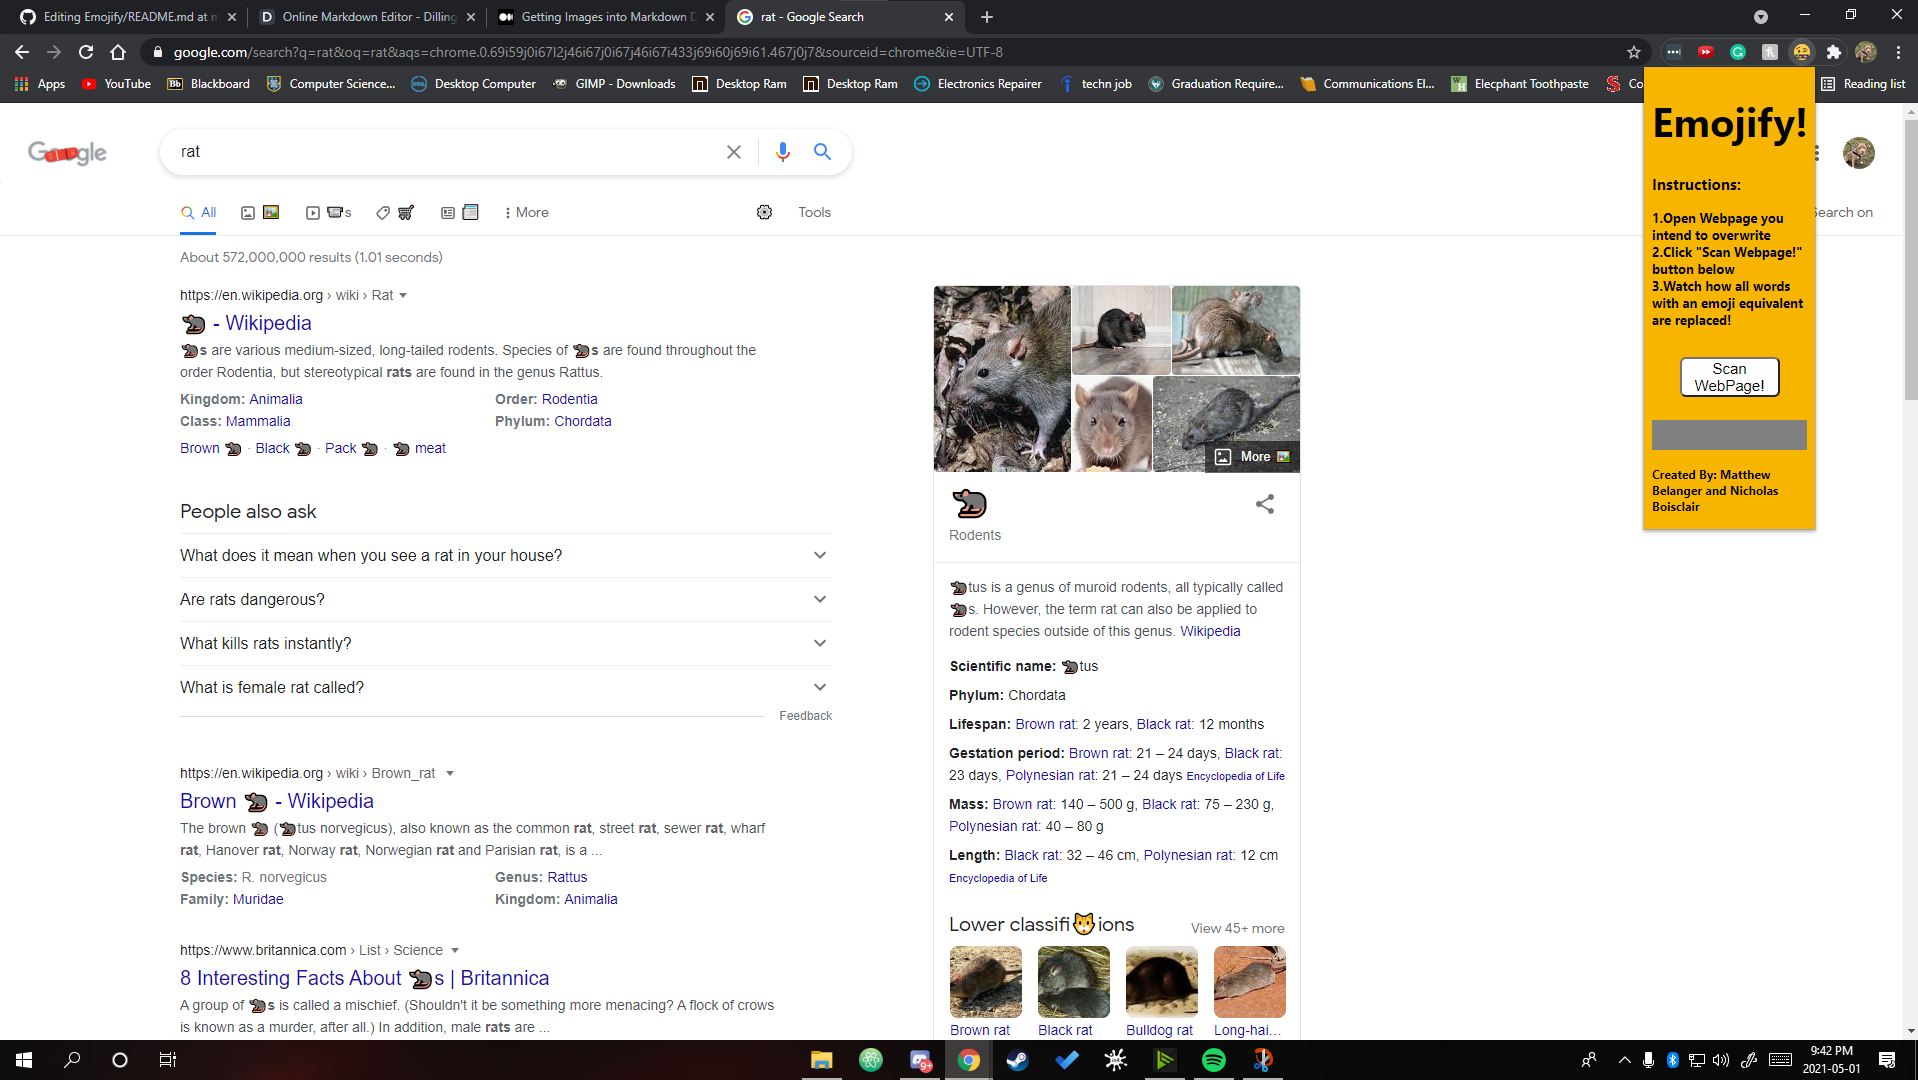Click the Rodentia order link

[569, 399]
